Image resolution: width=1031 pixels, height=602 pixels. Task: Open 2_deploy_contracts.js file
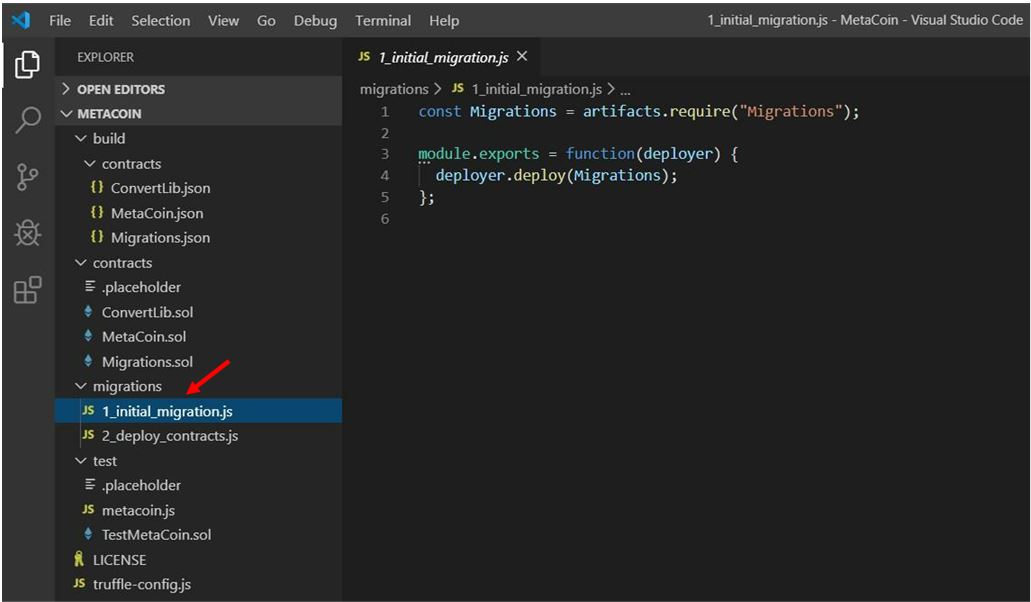click(169, 436)
